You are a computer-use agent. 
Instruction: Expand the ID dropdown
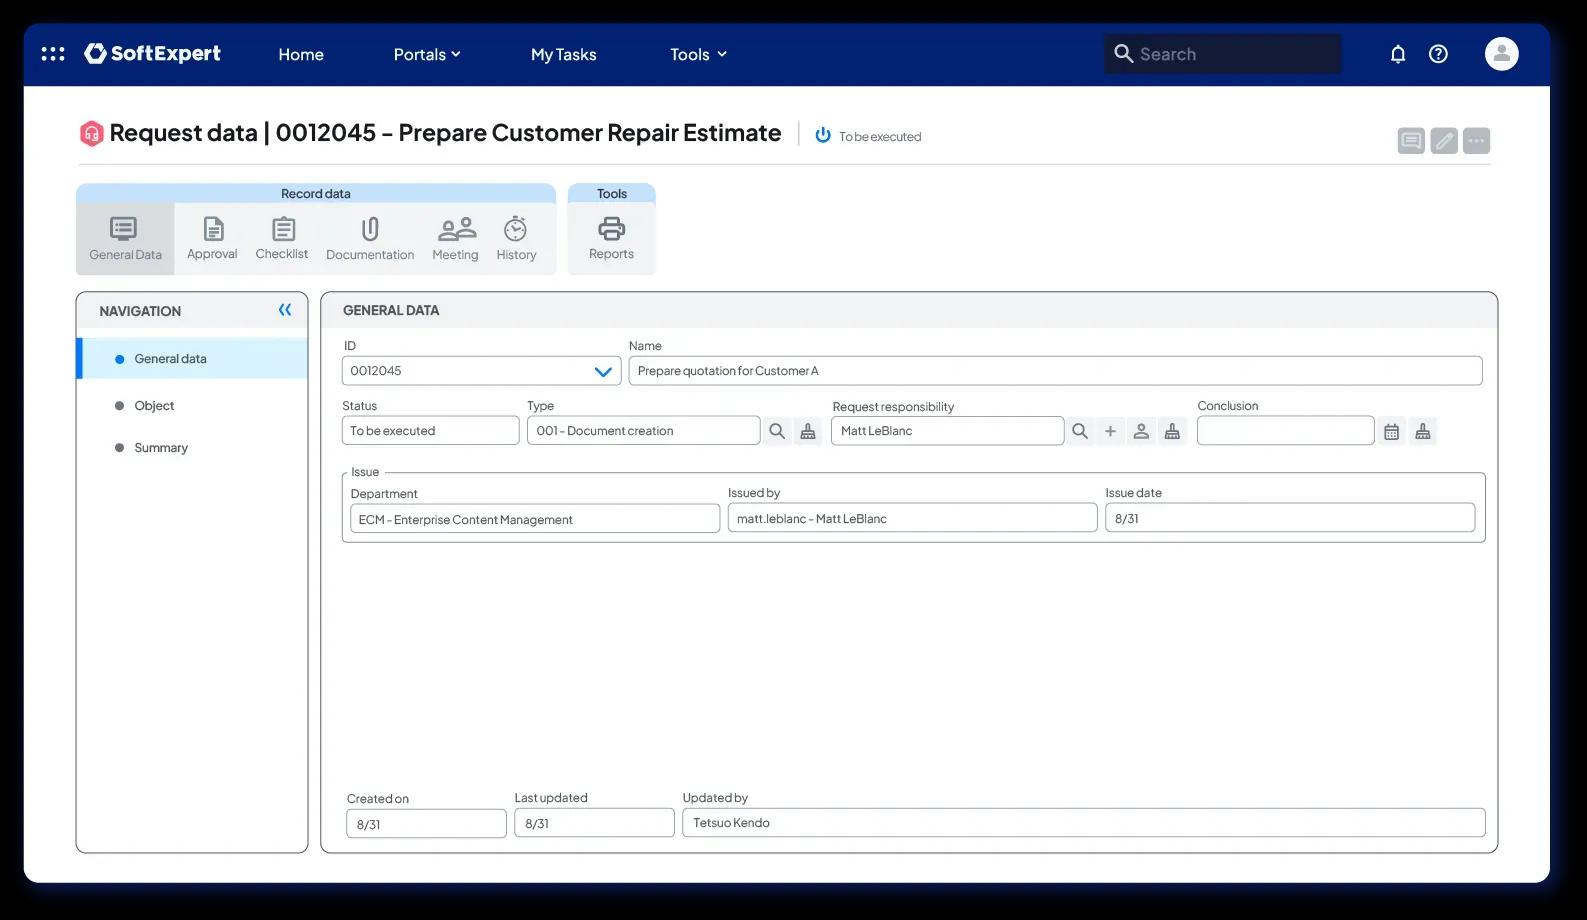[x=603, y=371]
